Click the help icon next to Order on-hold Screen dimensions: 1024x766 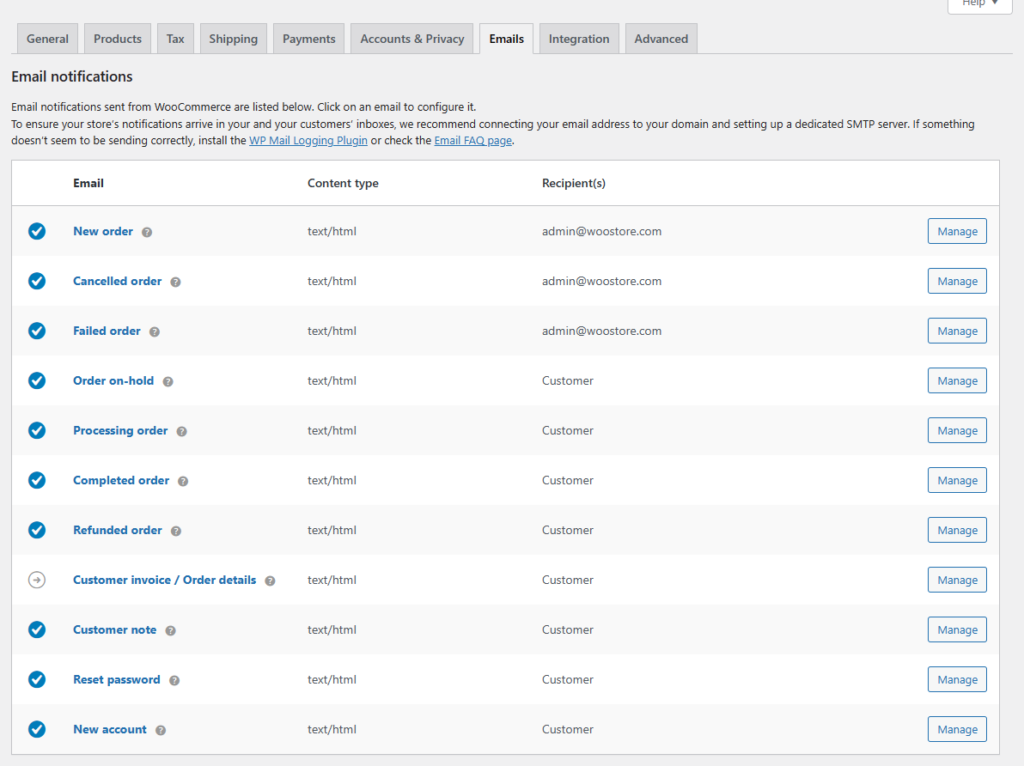[x=168, y=382]
